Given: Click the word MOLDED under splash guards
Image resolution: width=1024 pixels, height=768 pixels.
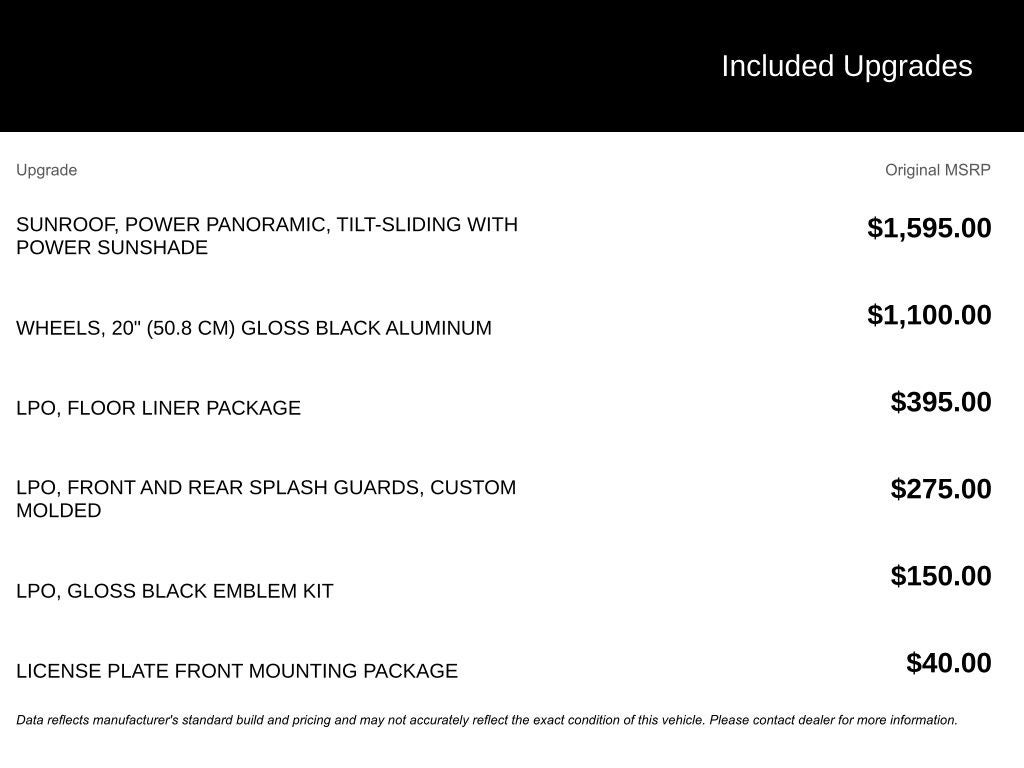Looking at the screenshot, I should pyautogui.click(x=58, y=511).
